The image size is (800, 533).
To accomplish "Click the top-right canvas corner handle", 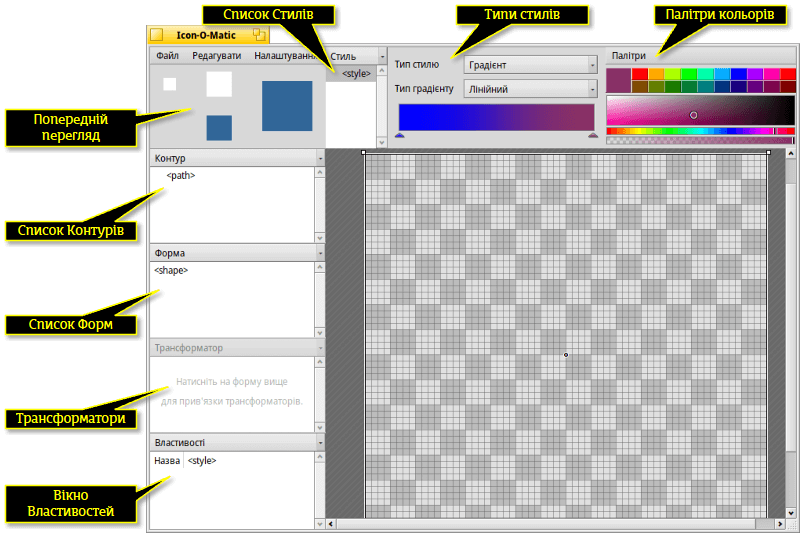I will [768, 152].
